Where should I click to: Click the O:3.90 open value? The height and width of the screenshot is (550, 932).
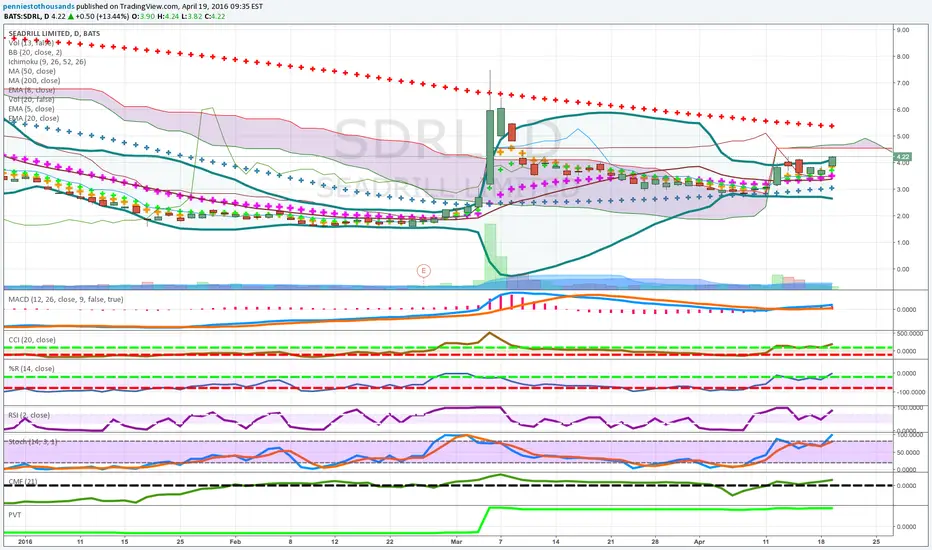143,16
